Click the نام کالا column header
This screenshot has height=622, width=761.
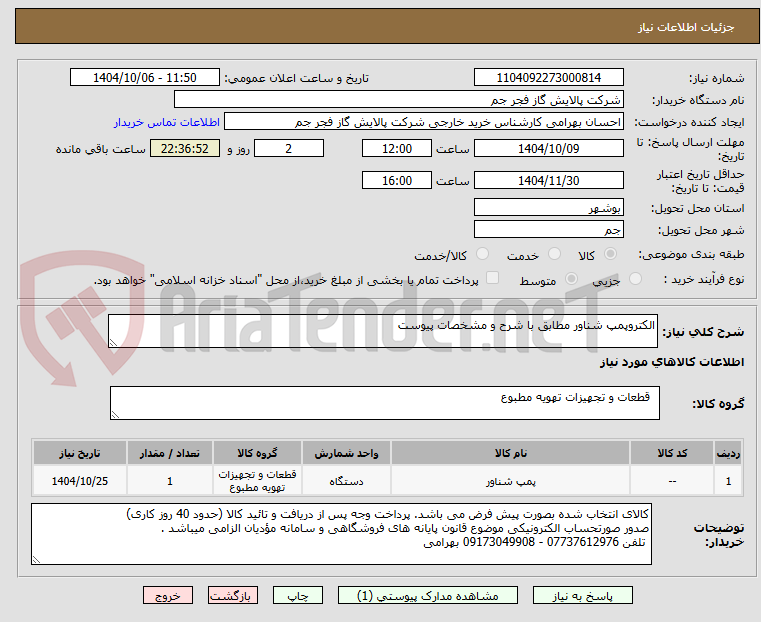click(511, 453)
